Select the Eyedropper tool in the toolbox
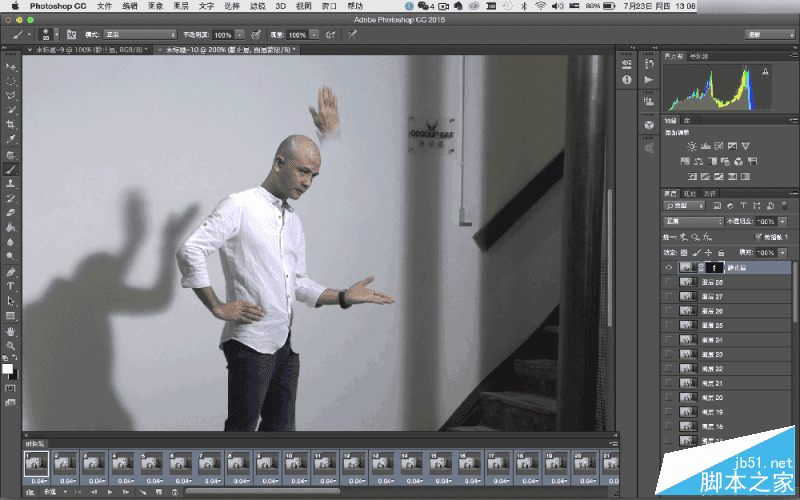Viewport: 800px width, 500px height. click(11, 139)
